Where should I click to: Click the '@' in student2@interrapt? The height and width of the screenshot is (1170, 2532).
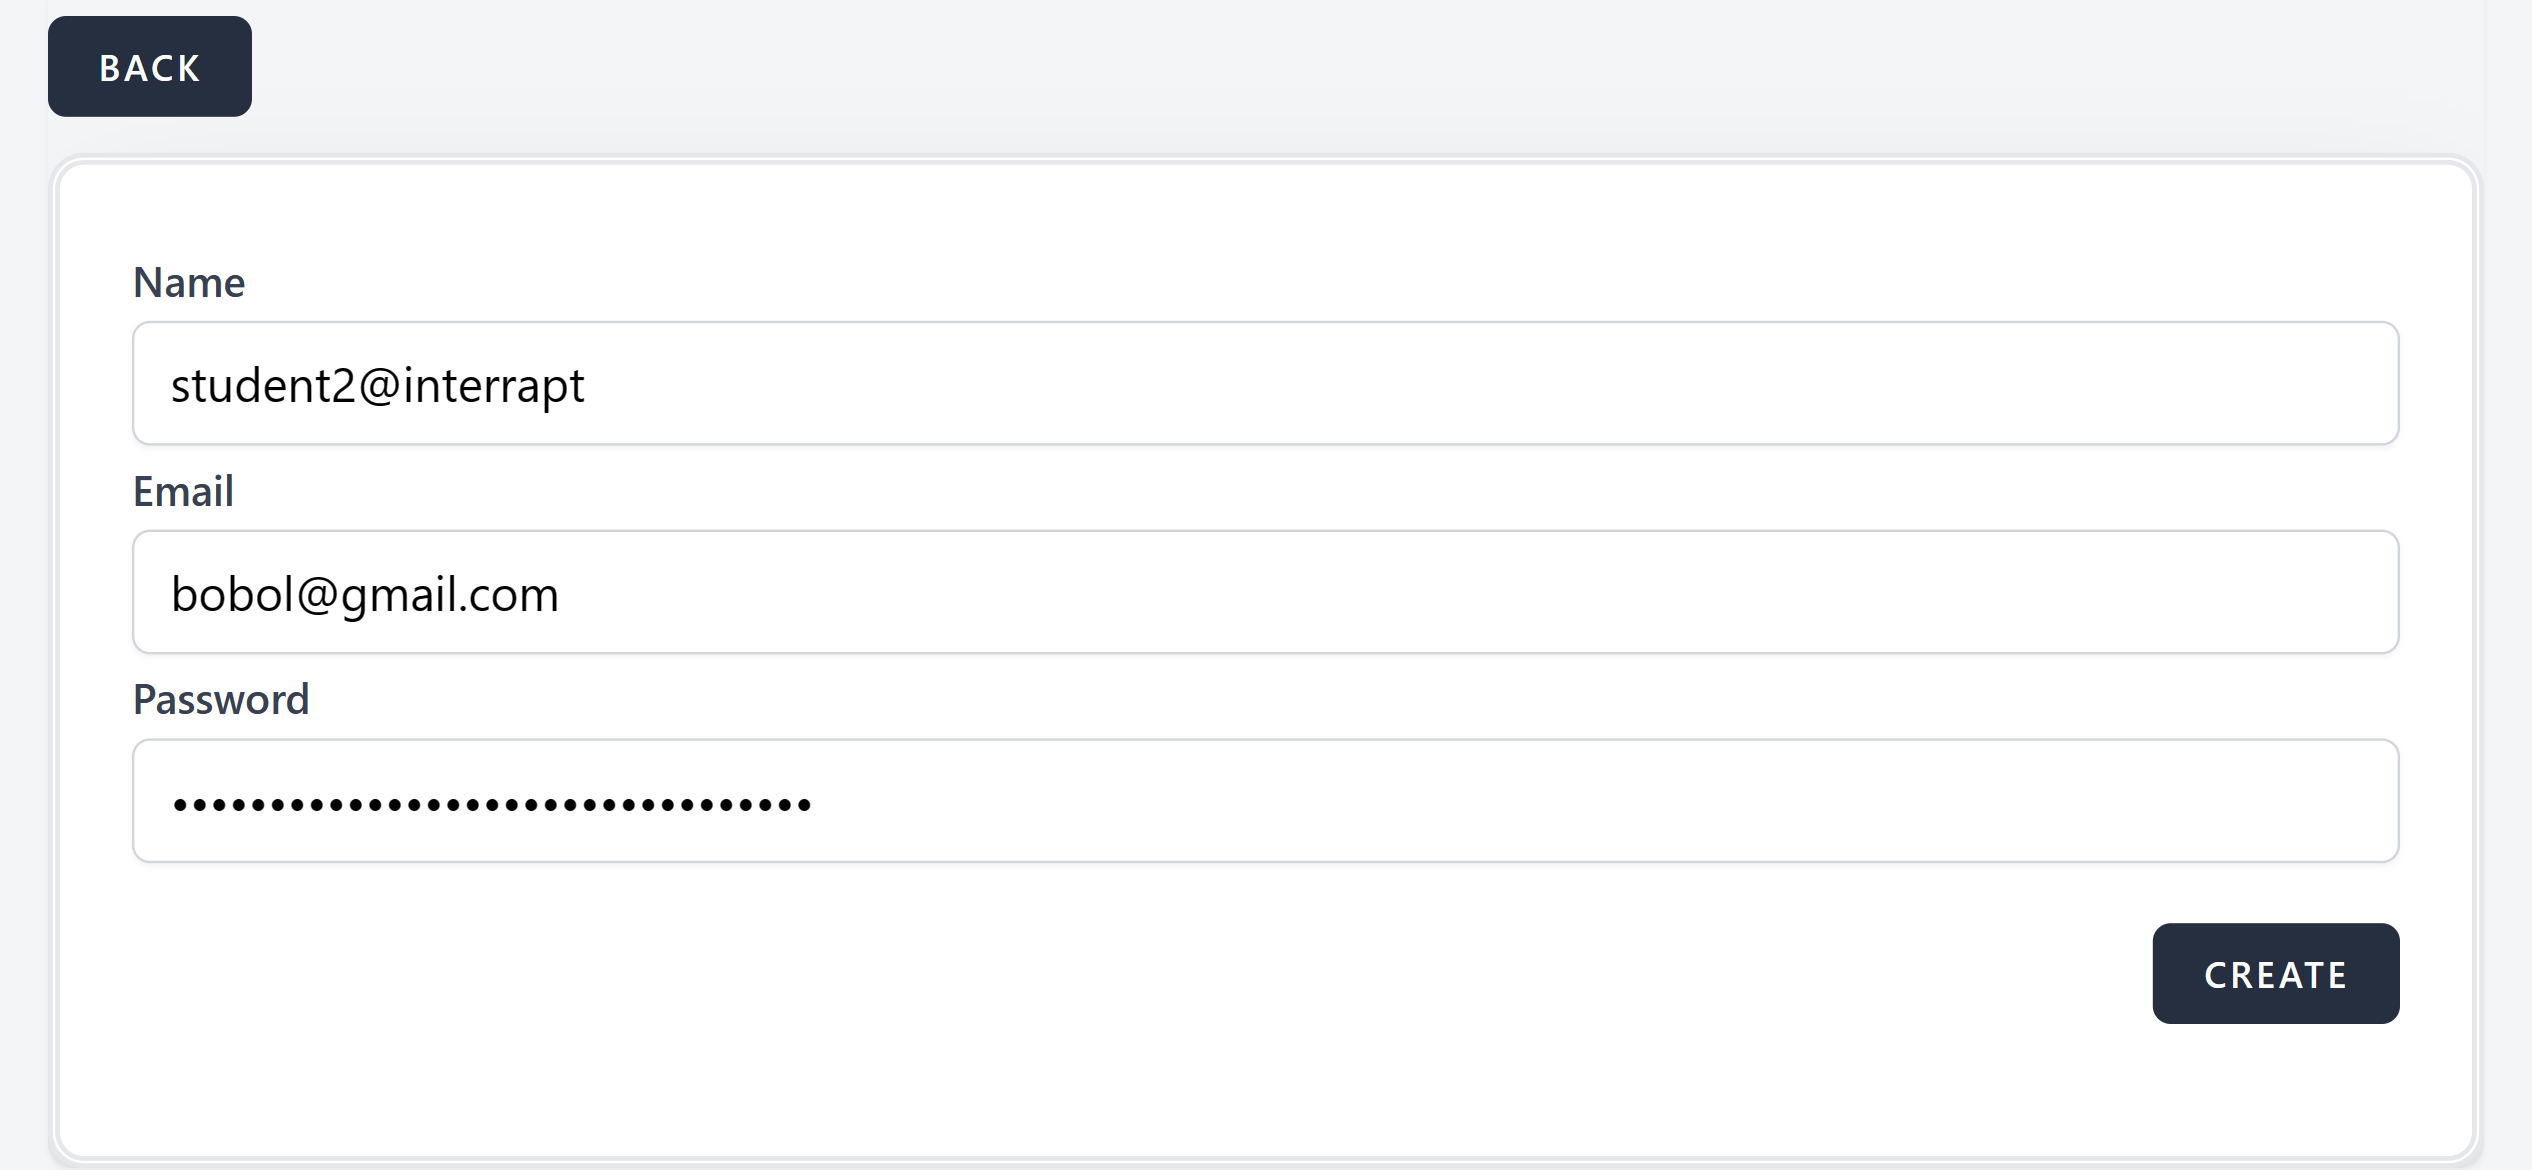click(x=380, y=386)
